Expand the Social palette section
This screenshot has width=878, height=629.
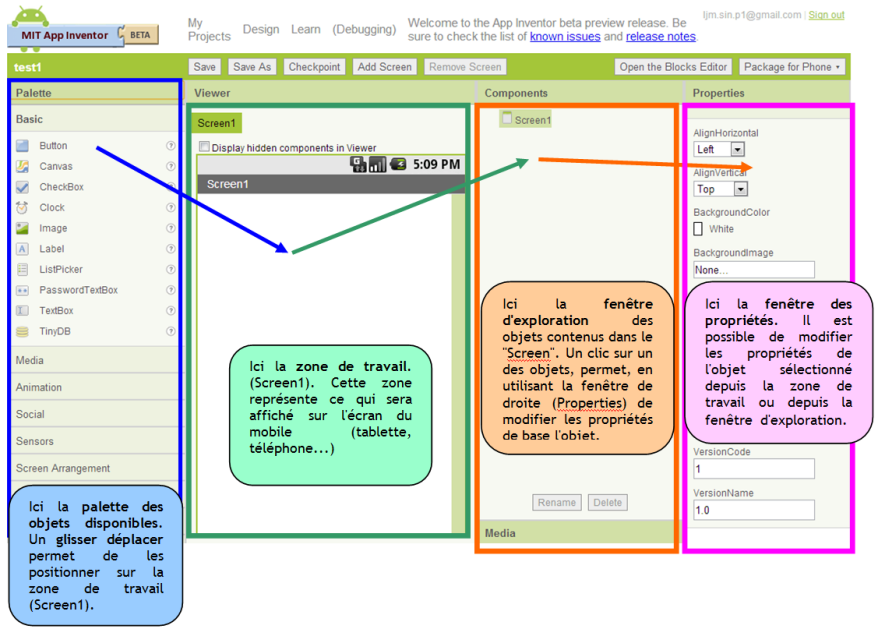tap(94, 414)
